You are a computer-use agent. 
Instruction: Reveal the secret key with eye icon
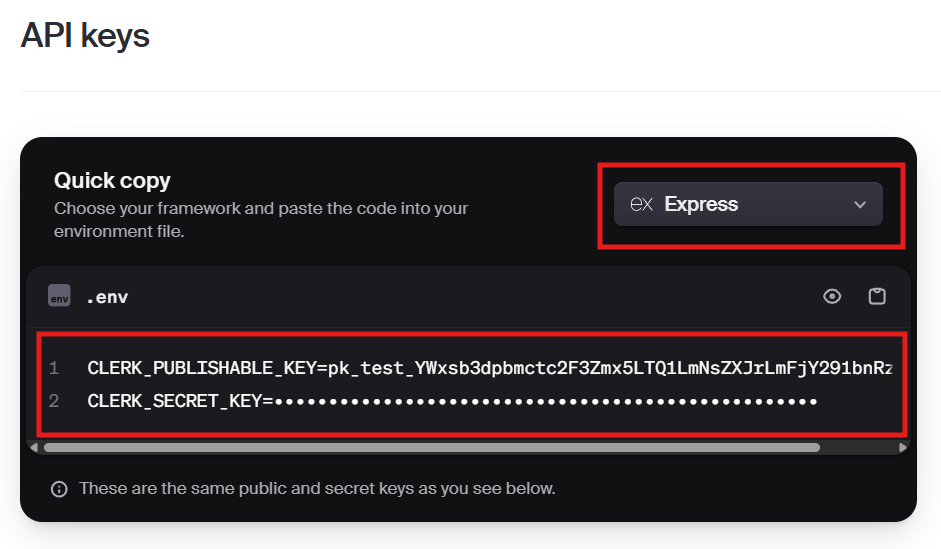(x=832, y=296)
